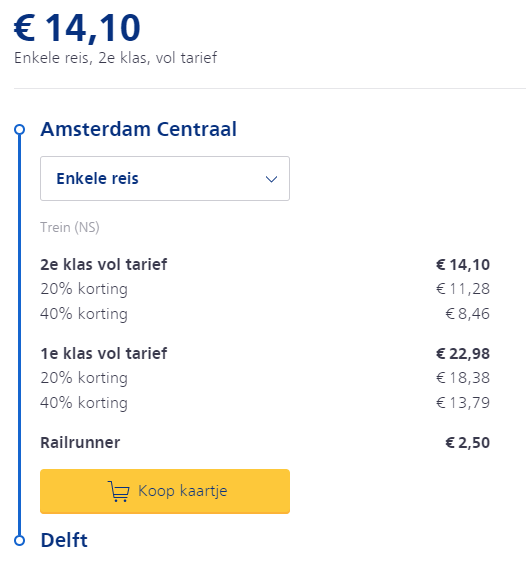Screen dimensions: 526x565
Task: Select the Delft destination heading
Action: pos(64,540)
